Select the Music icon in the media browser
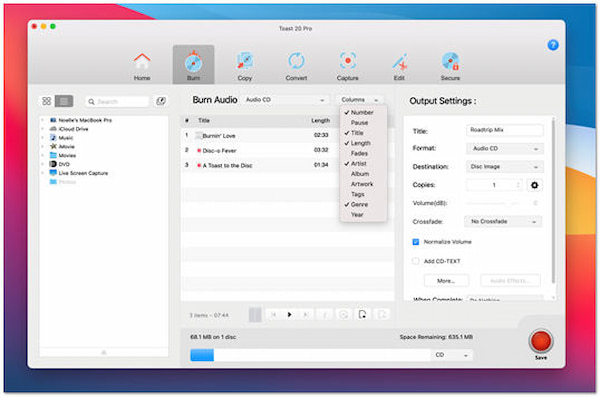The image size is (600, 397). pyautogui.click(x=53, y=137)
